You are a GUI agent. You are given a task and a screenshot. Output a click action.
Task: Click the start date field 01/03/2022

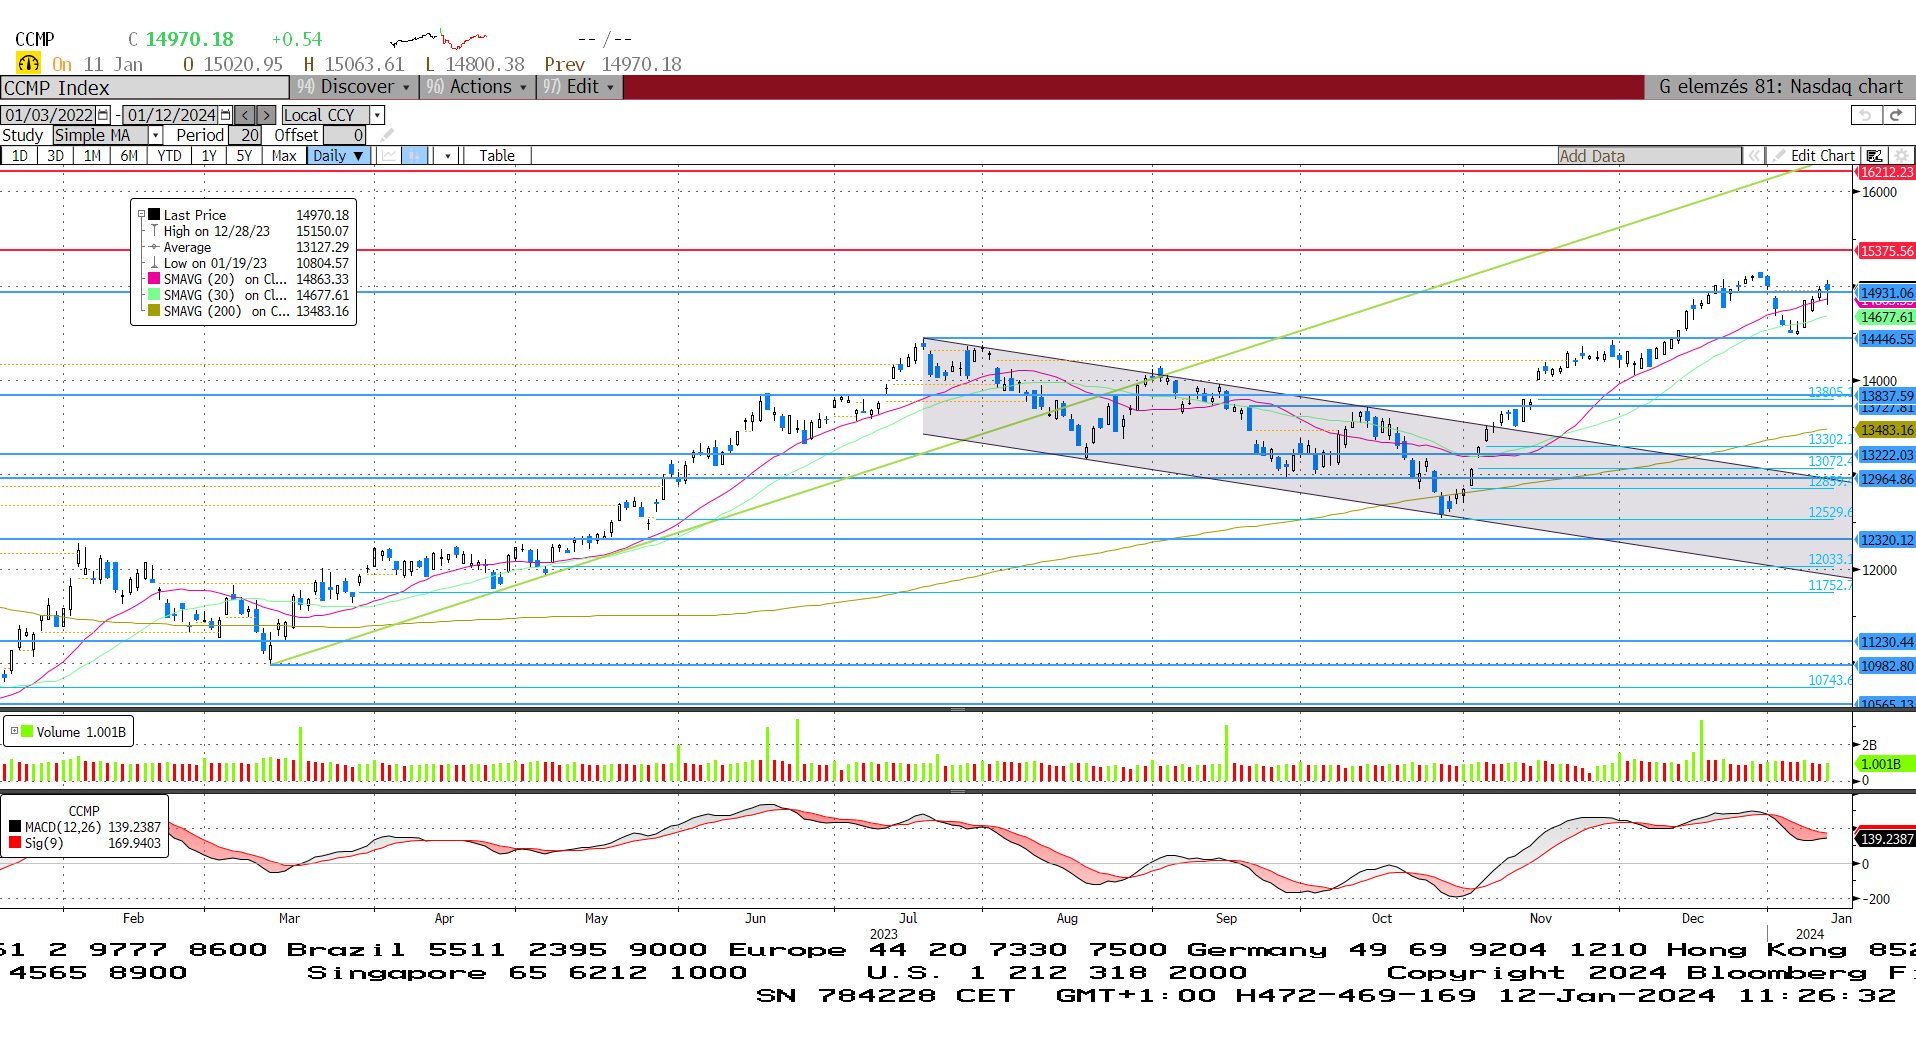(48, 115)
